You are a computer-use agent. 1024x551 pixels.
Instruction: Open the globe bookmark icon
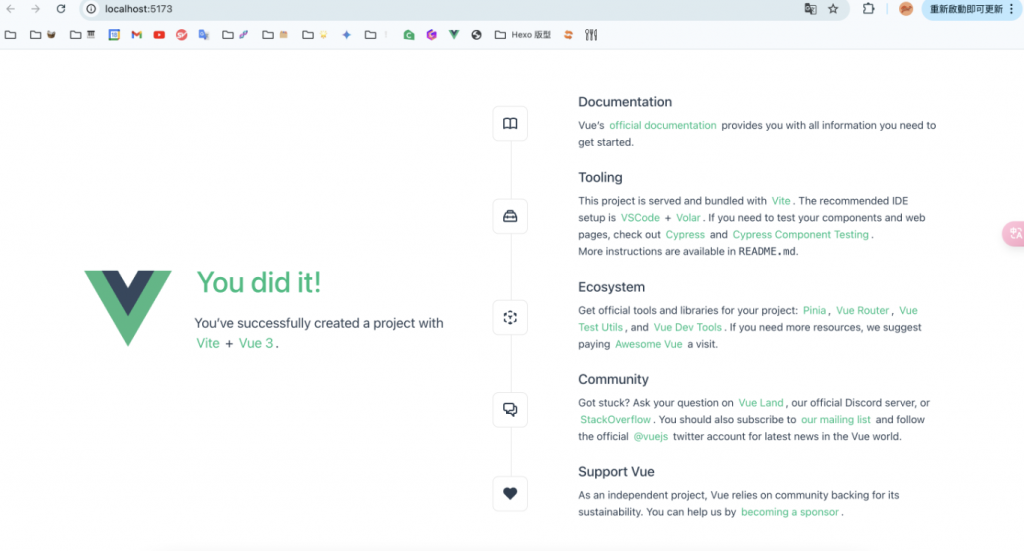point(477,35)
